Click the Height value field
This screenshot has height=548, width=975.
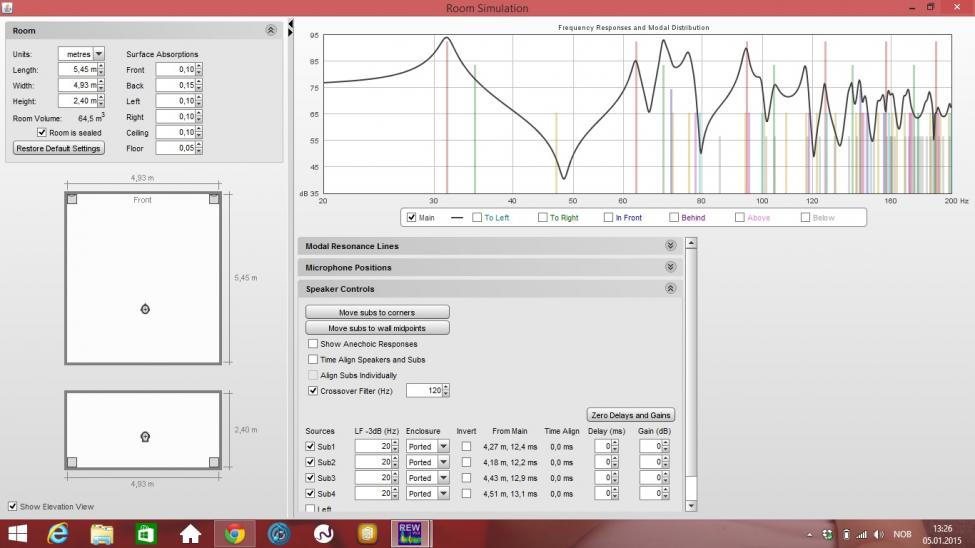(78, 101)
